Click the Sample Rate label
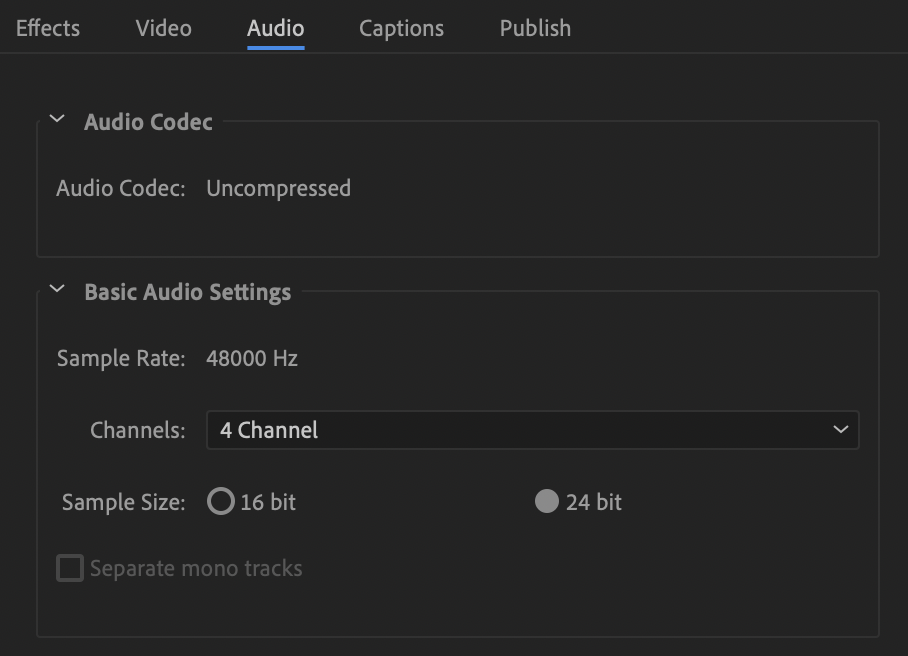The image size is (908, 656). point(120,358)
